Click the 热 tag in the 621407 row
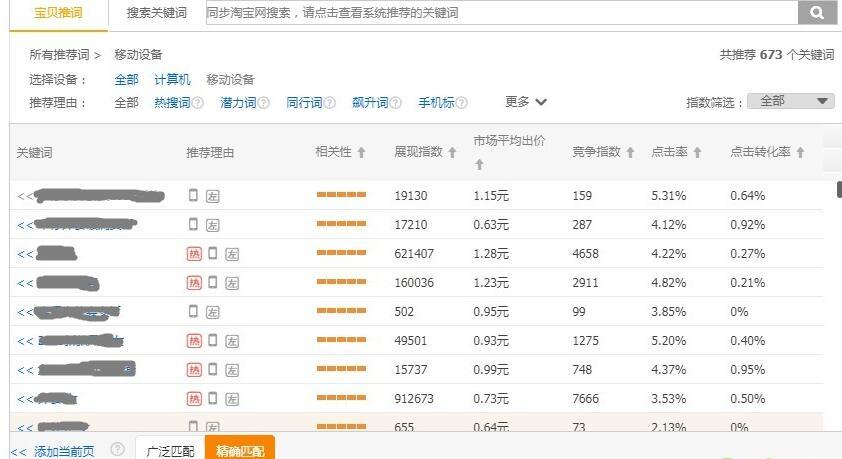 click(x=194, y=254)
